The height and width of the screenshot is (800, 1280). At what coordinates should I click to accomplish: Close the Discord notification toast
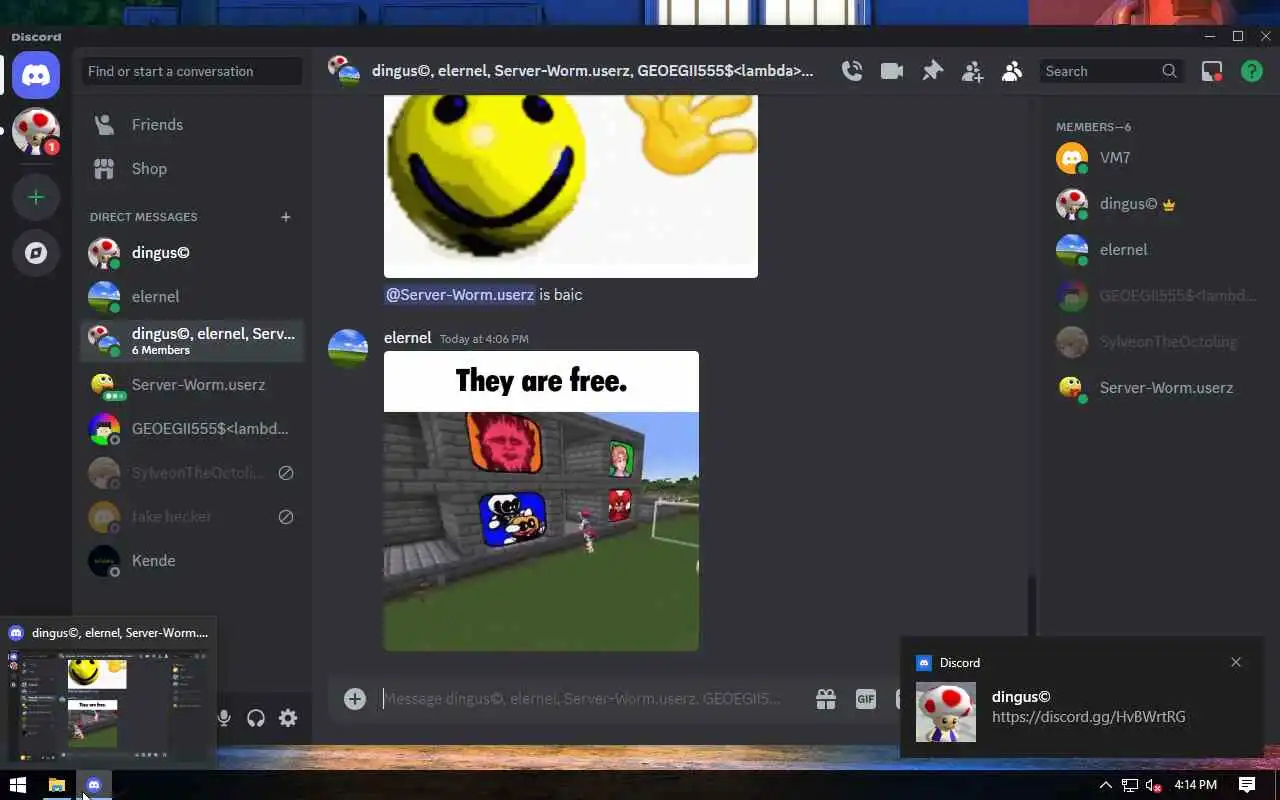[1236, 662]
